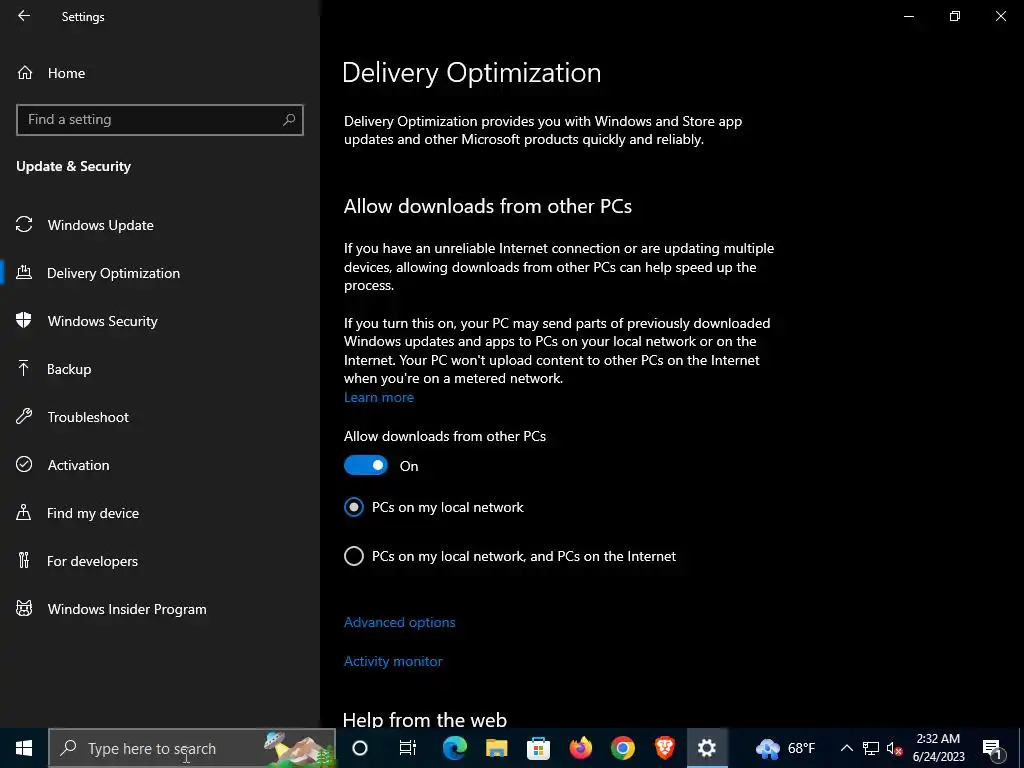Click the Update & Security heading
The width and height of the screenshot is (1024, 768).
tap(74, 166)
